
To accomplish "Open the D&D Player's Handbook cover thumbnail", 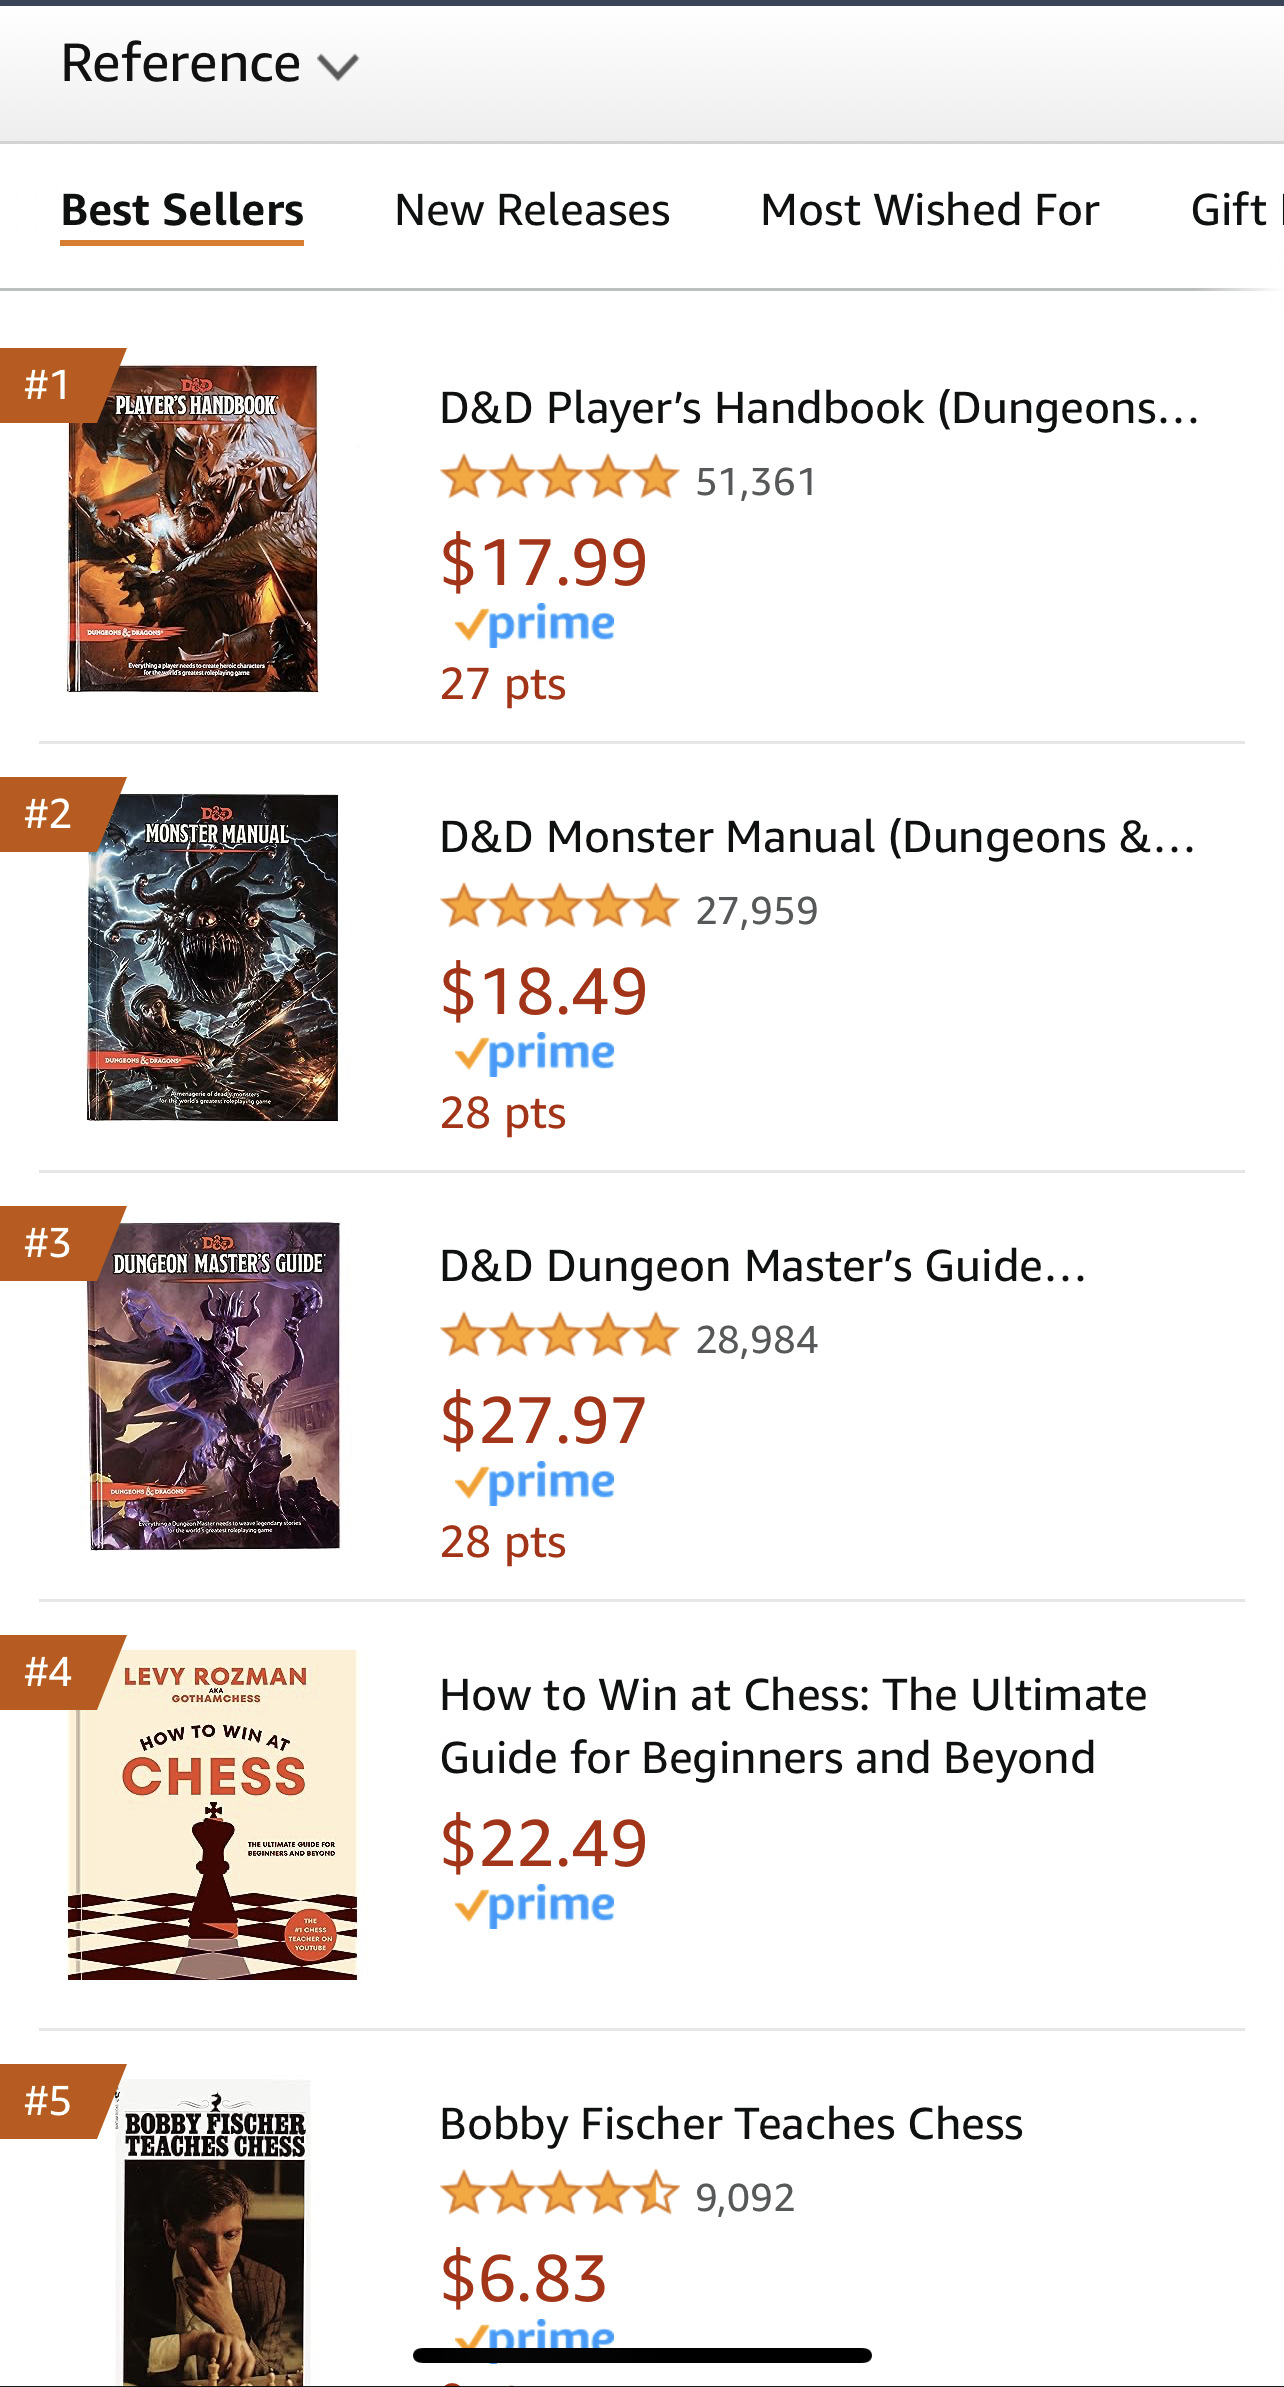I will click(x=193, y=529).
